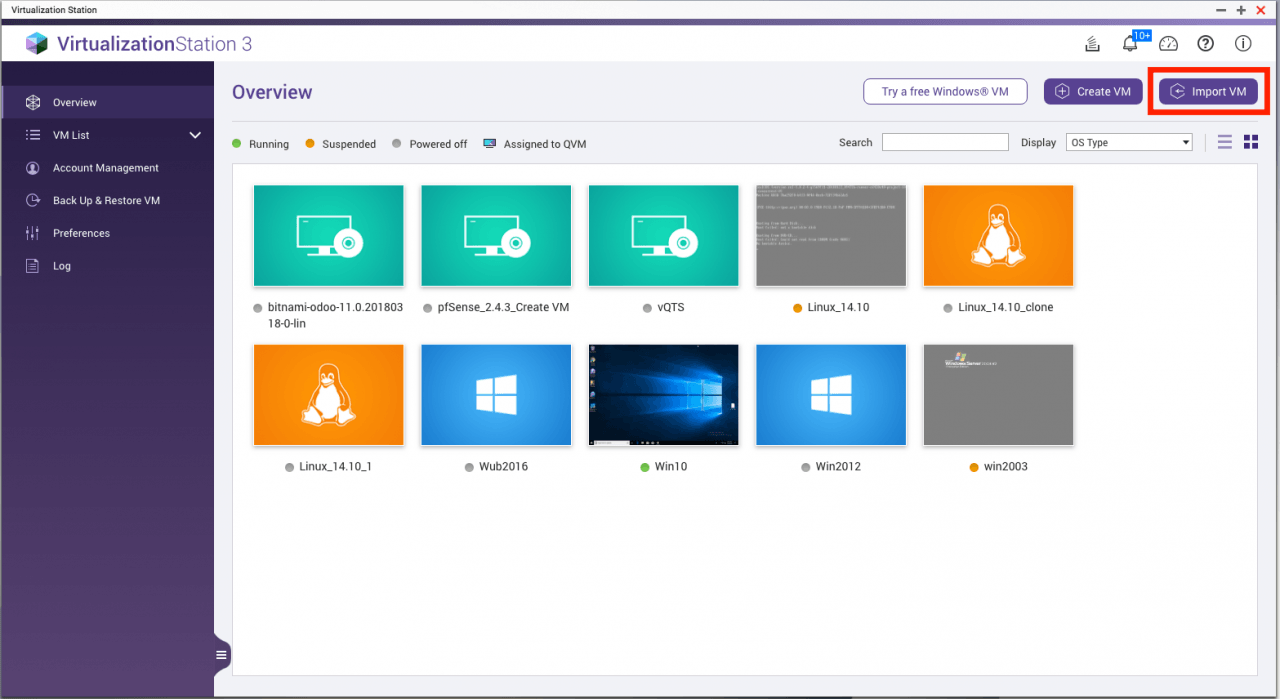Expand the VM List submenu

pyautogui.click(x=194, y=135)
